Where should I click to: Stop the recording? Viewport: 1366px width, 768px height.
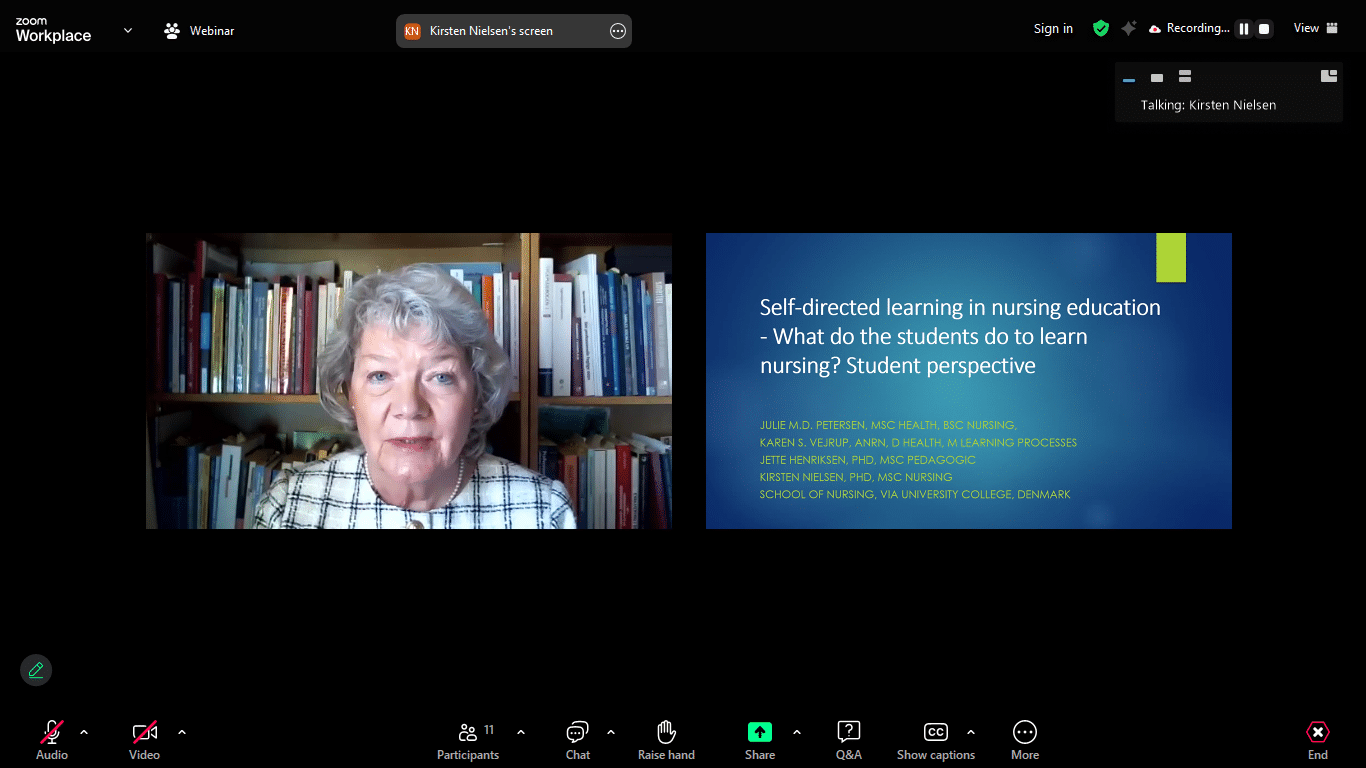(x=1264, y=29)
